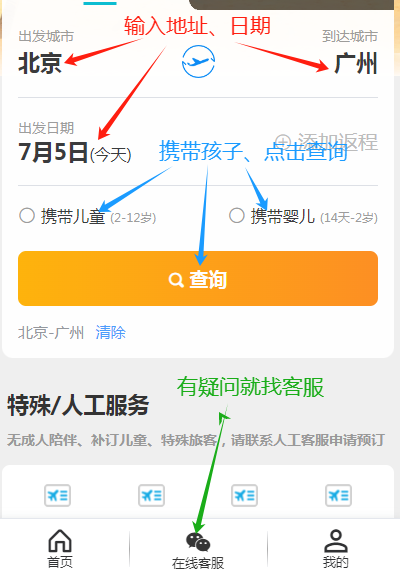Image resolution: width=400 pixels, height=582 pixels.
Task: Choose arrival city 广州
Action: (x=356, y=63)
